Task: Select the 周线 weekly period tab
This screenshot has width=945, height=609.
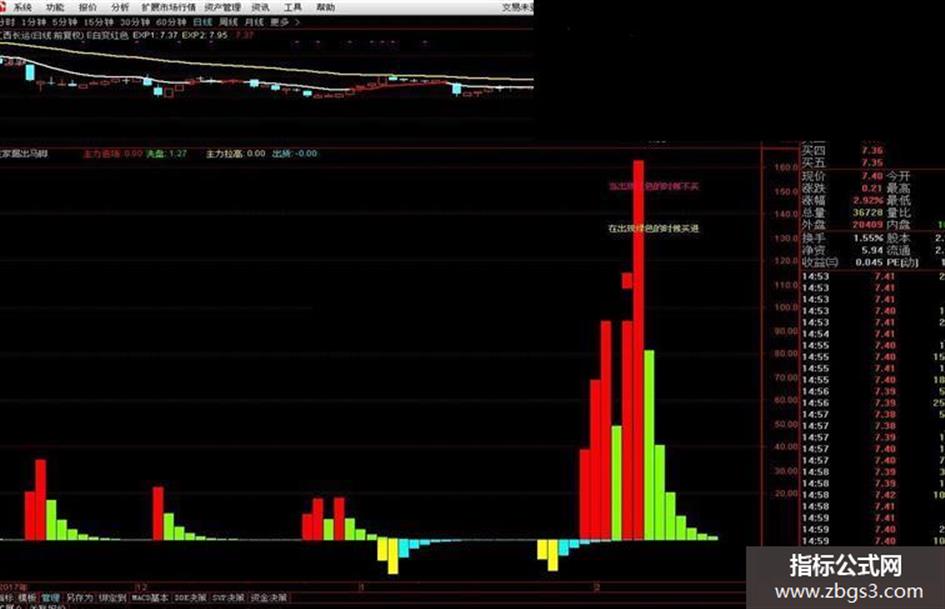Action: (x=228, y=22)
